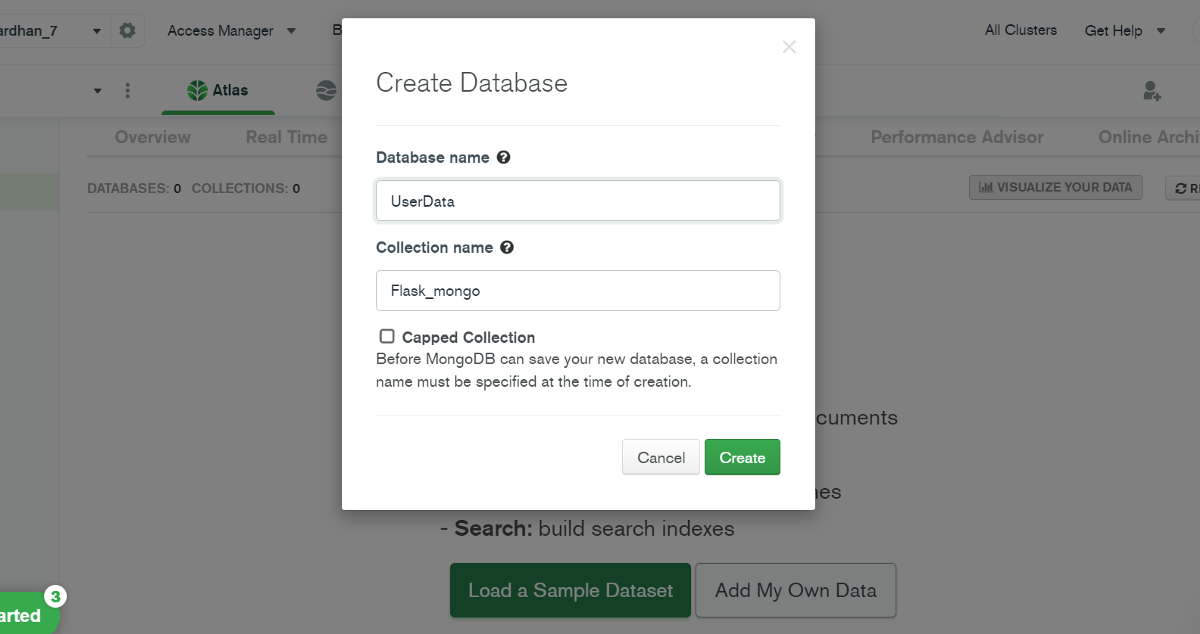
Task: Click the Create button
Action: pyautogui.click(x=742, y=457)
